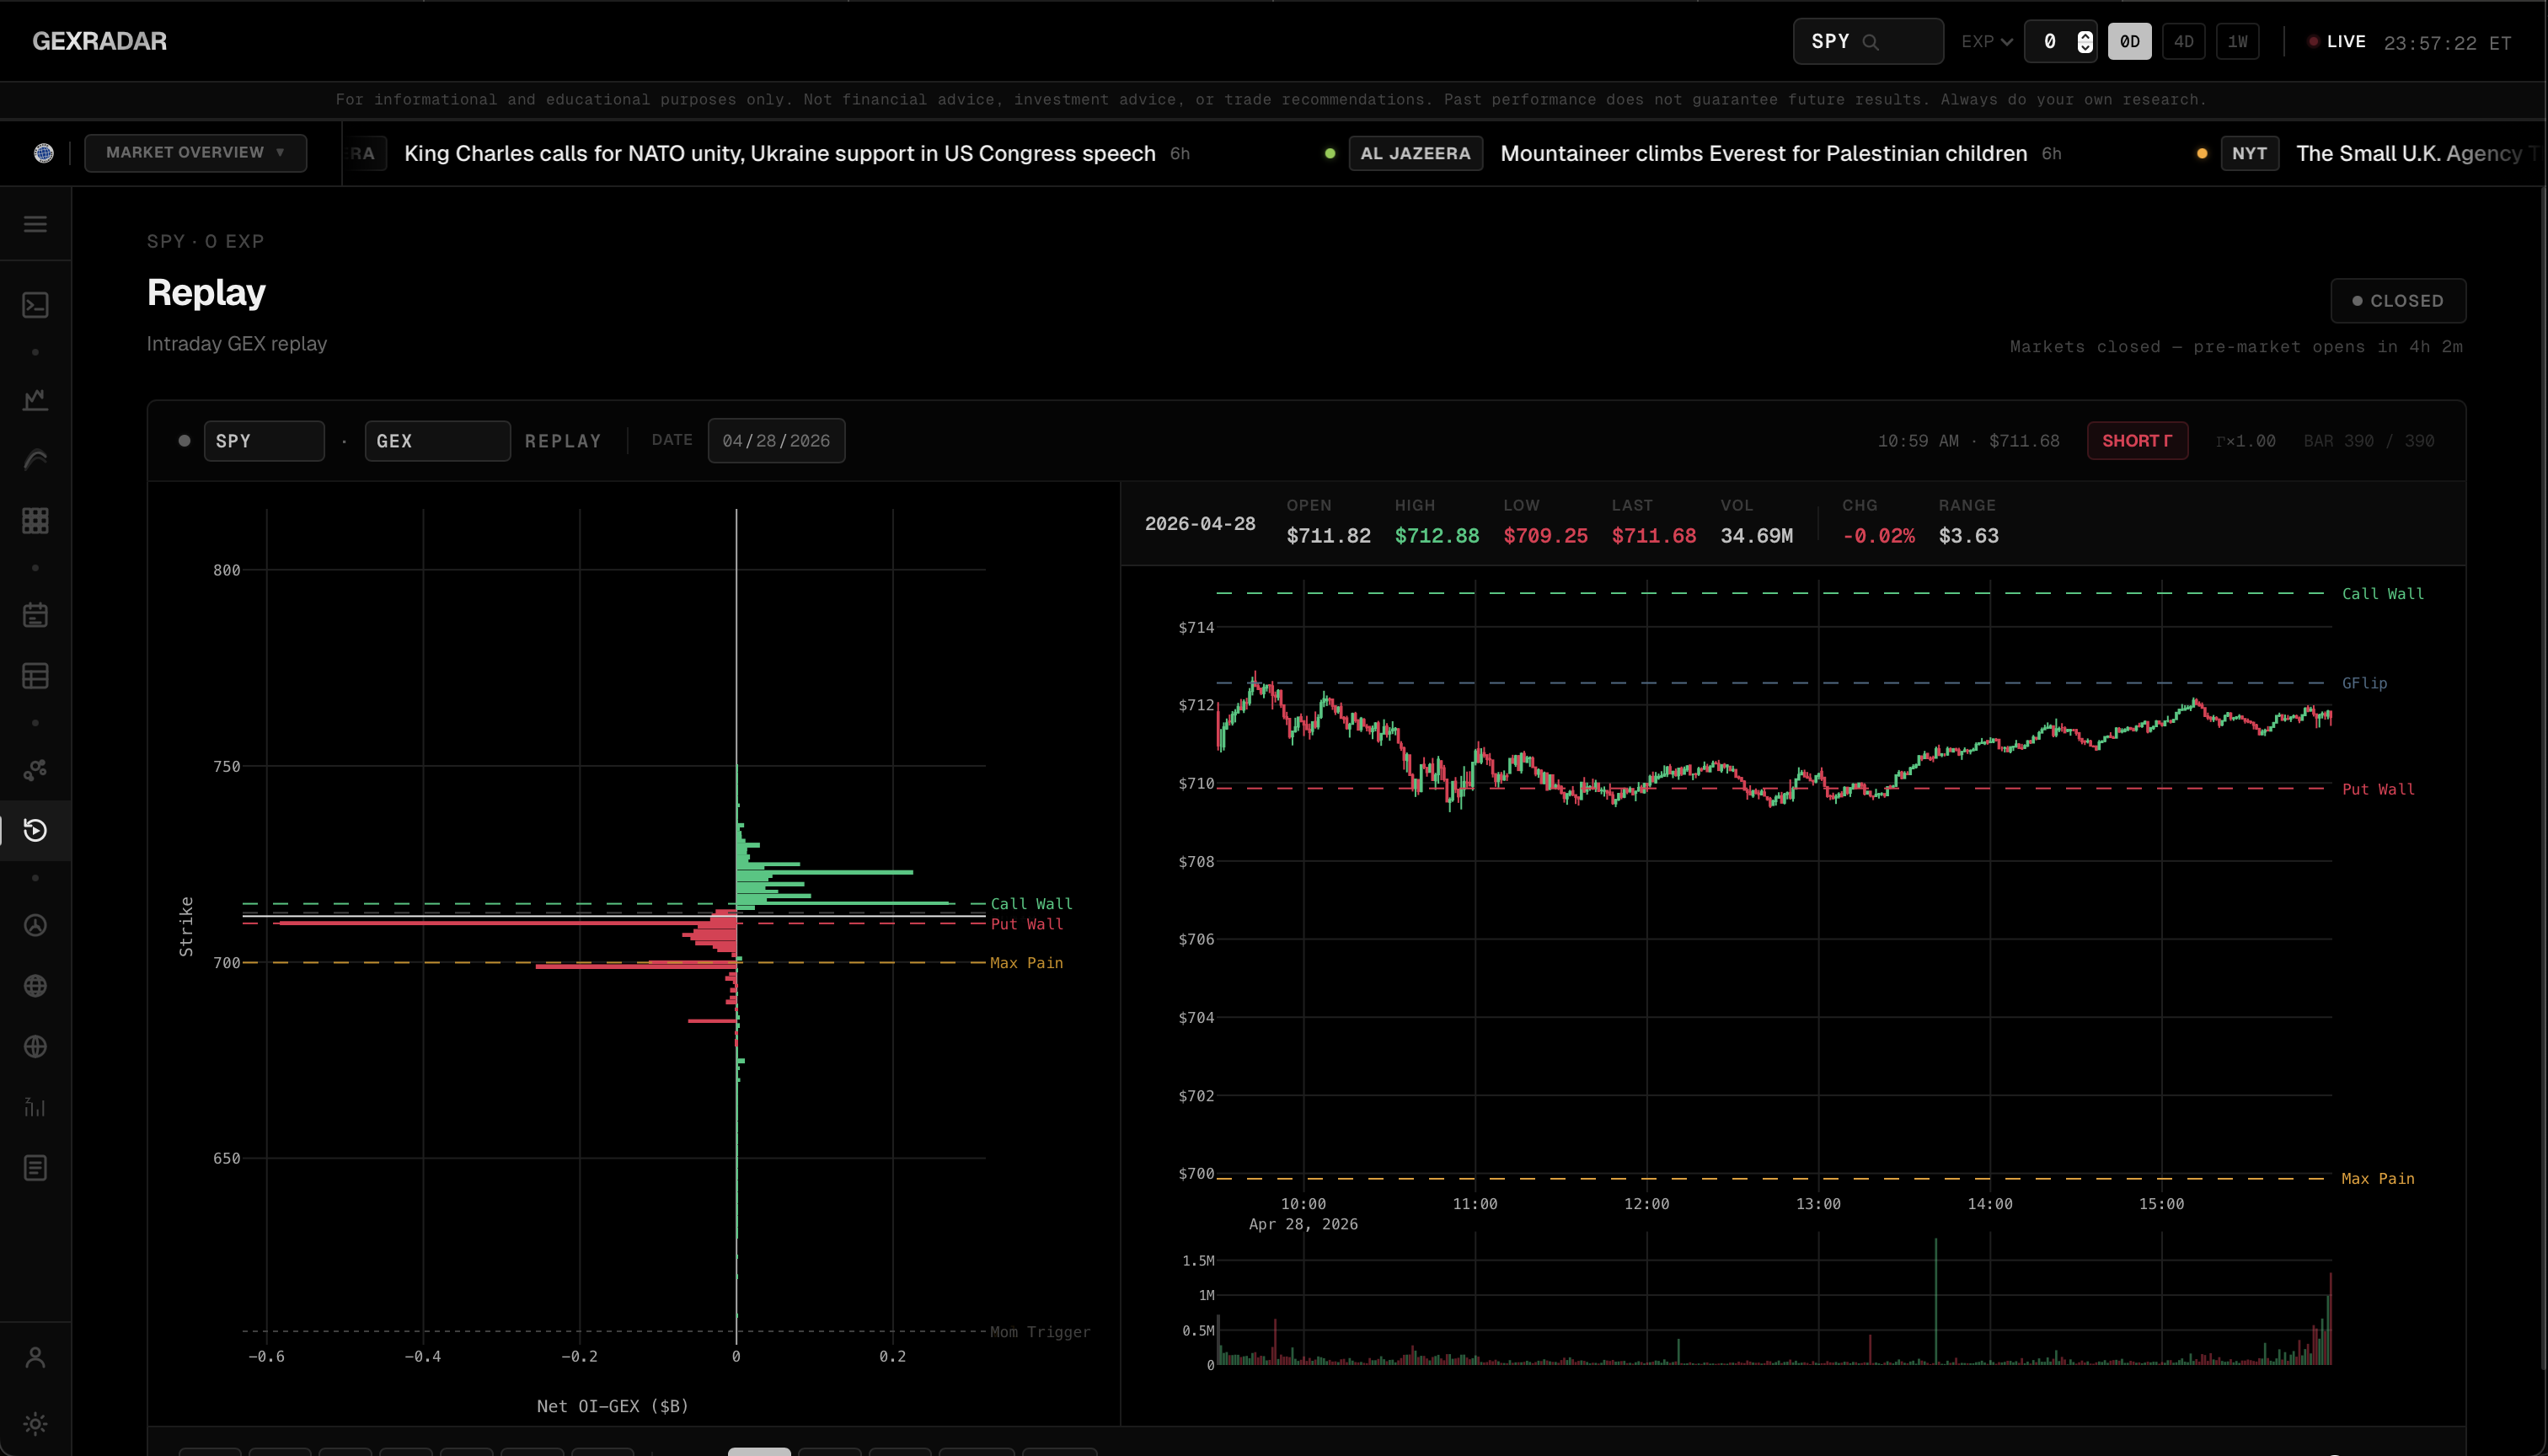This screenshot has height=1456, width=2548.
Task: Expand the Market Overview dropdown
Action: click(195, 153)
